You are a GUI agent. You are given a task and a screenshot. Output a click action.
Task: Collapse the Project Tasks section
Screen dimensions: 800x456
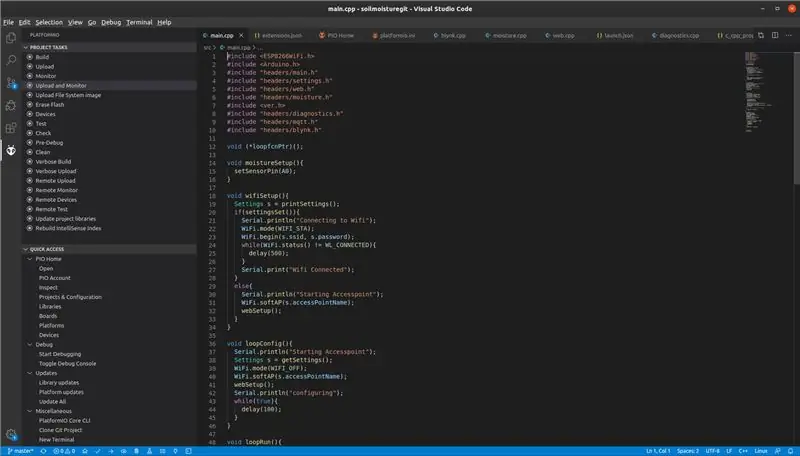[x=26, y=47]
